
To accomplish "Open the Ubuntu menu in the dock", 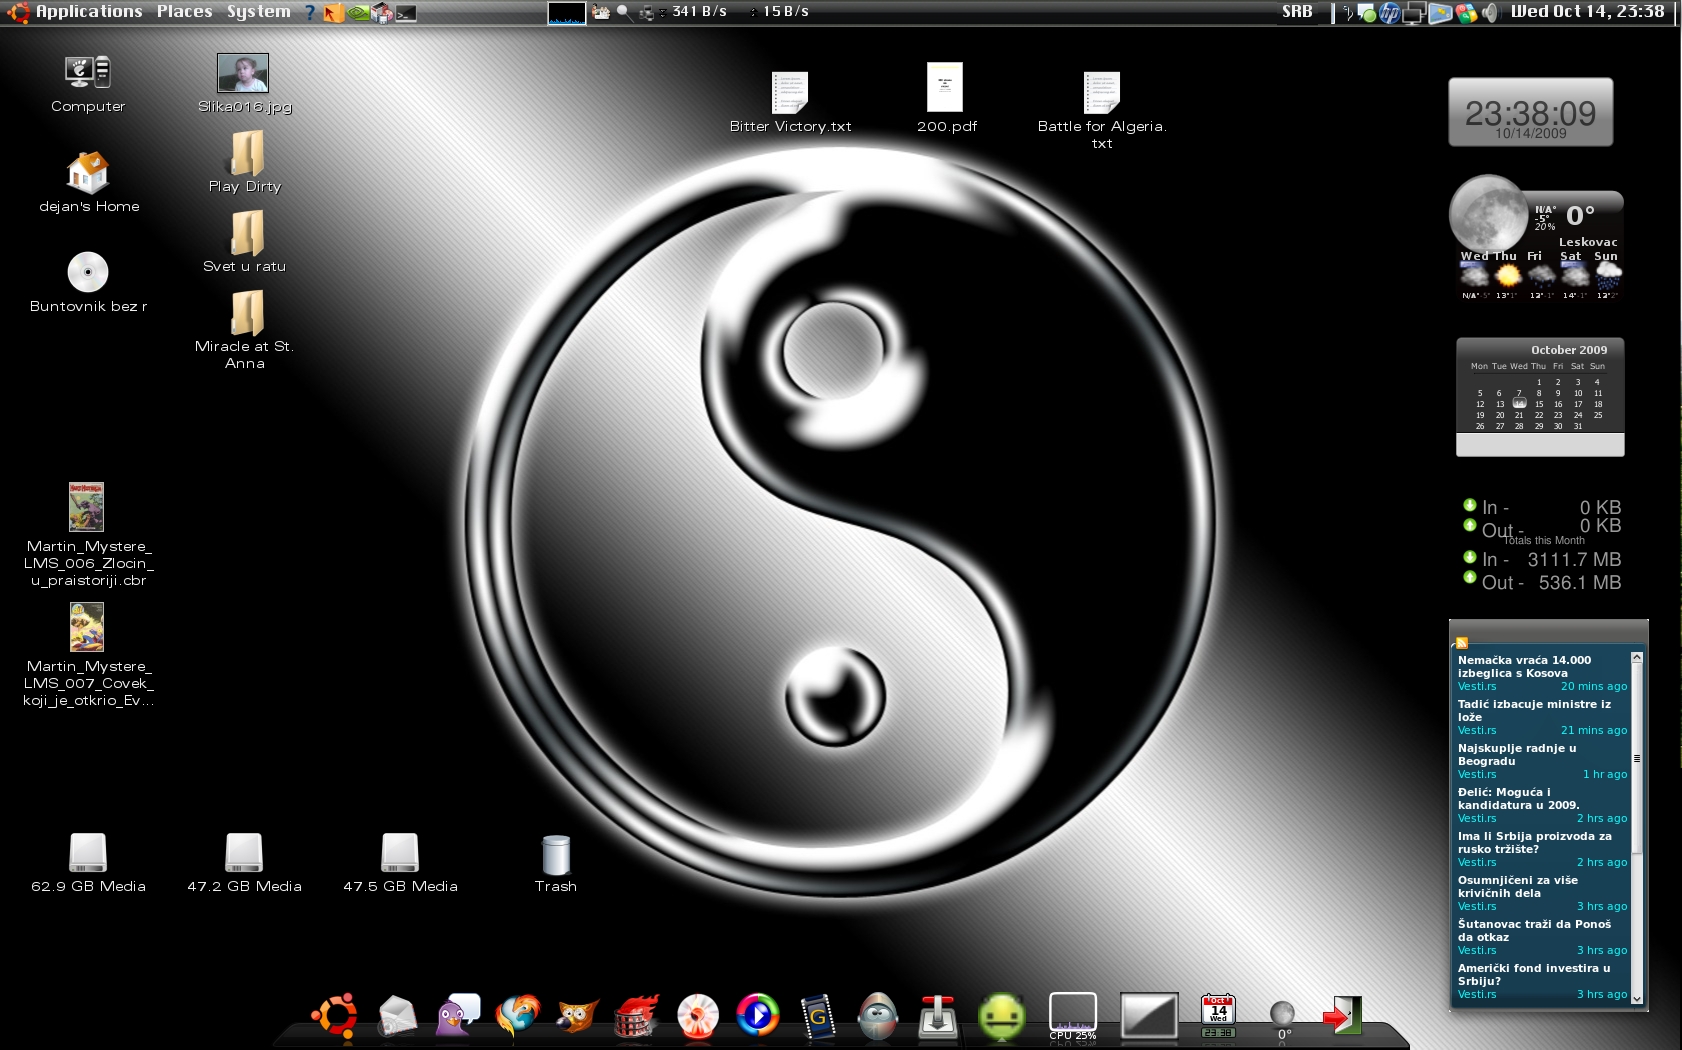I will [335, 1015].
